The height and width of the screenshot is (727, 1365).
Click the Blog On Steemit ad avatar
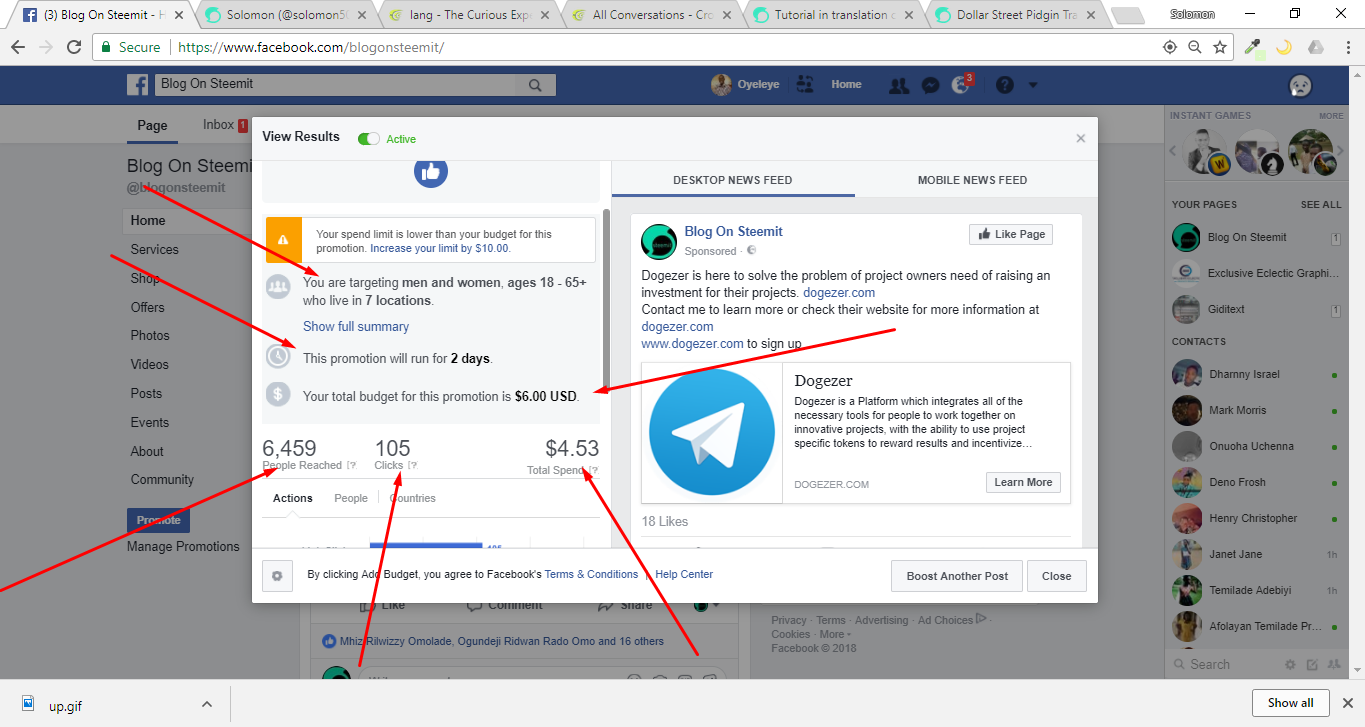click(x=659, y=241)
